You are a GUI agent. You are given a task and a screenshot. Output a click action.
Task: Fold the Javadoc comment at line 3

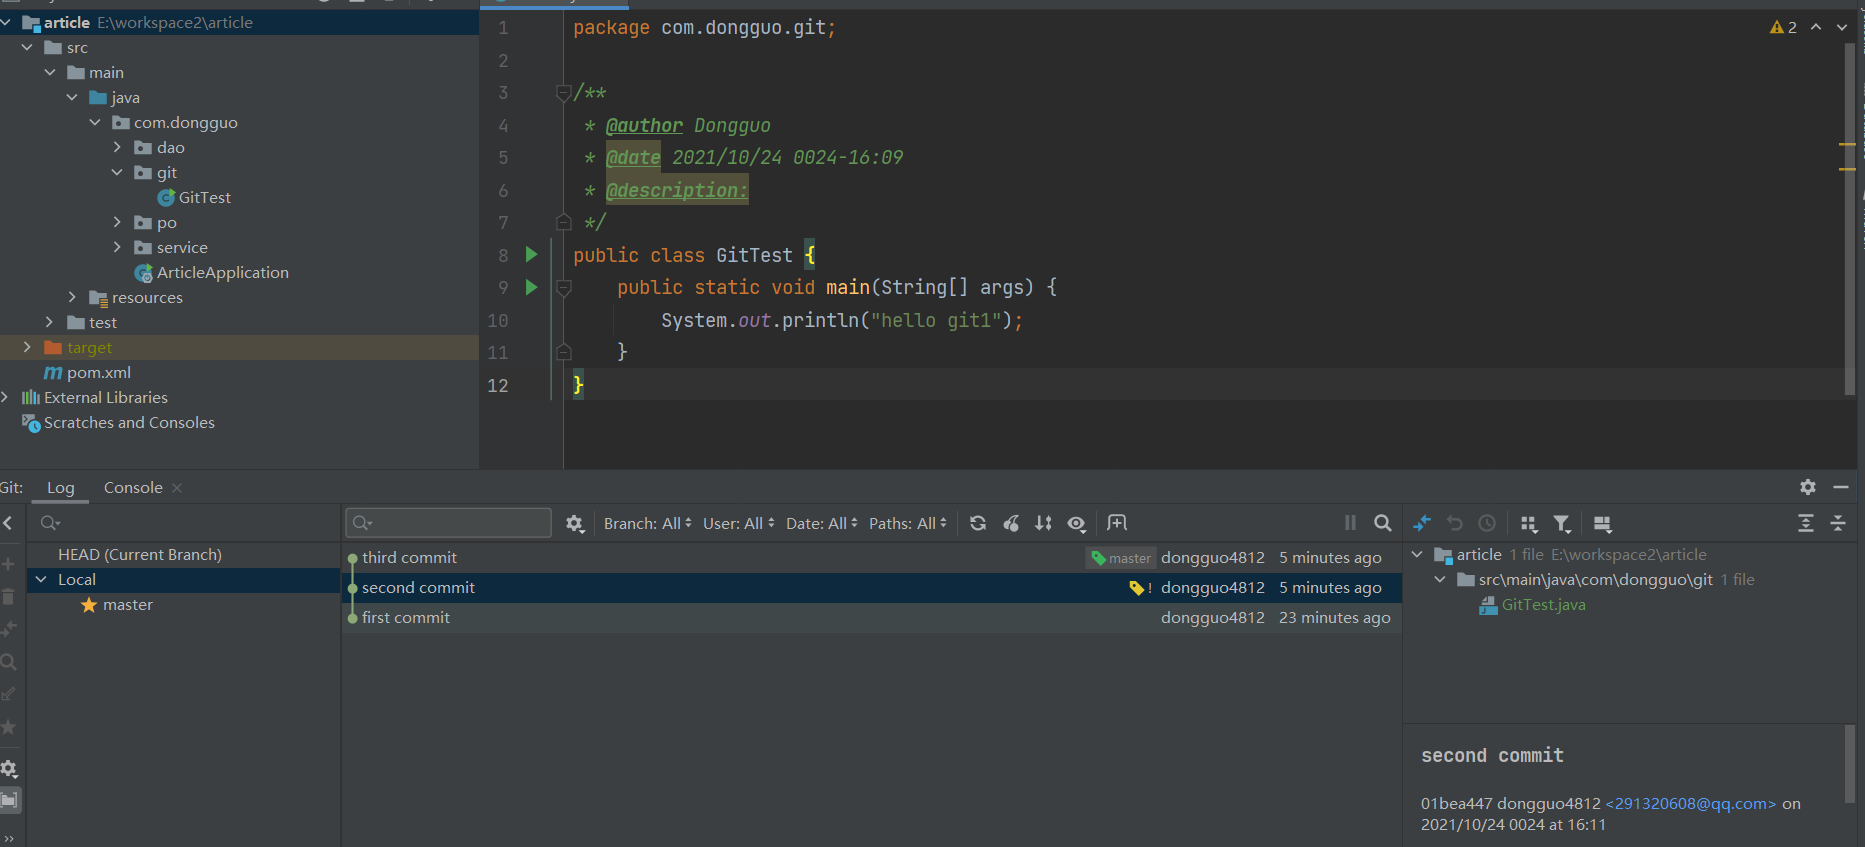pyautogui.click(x=563, y=93)
